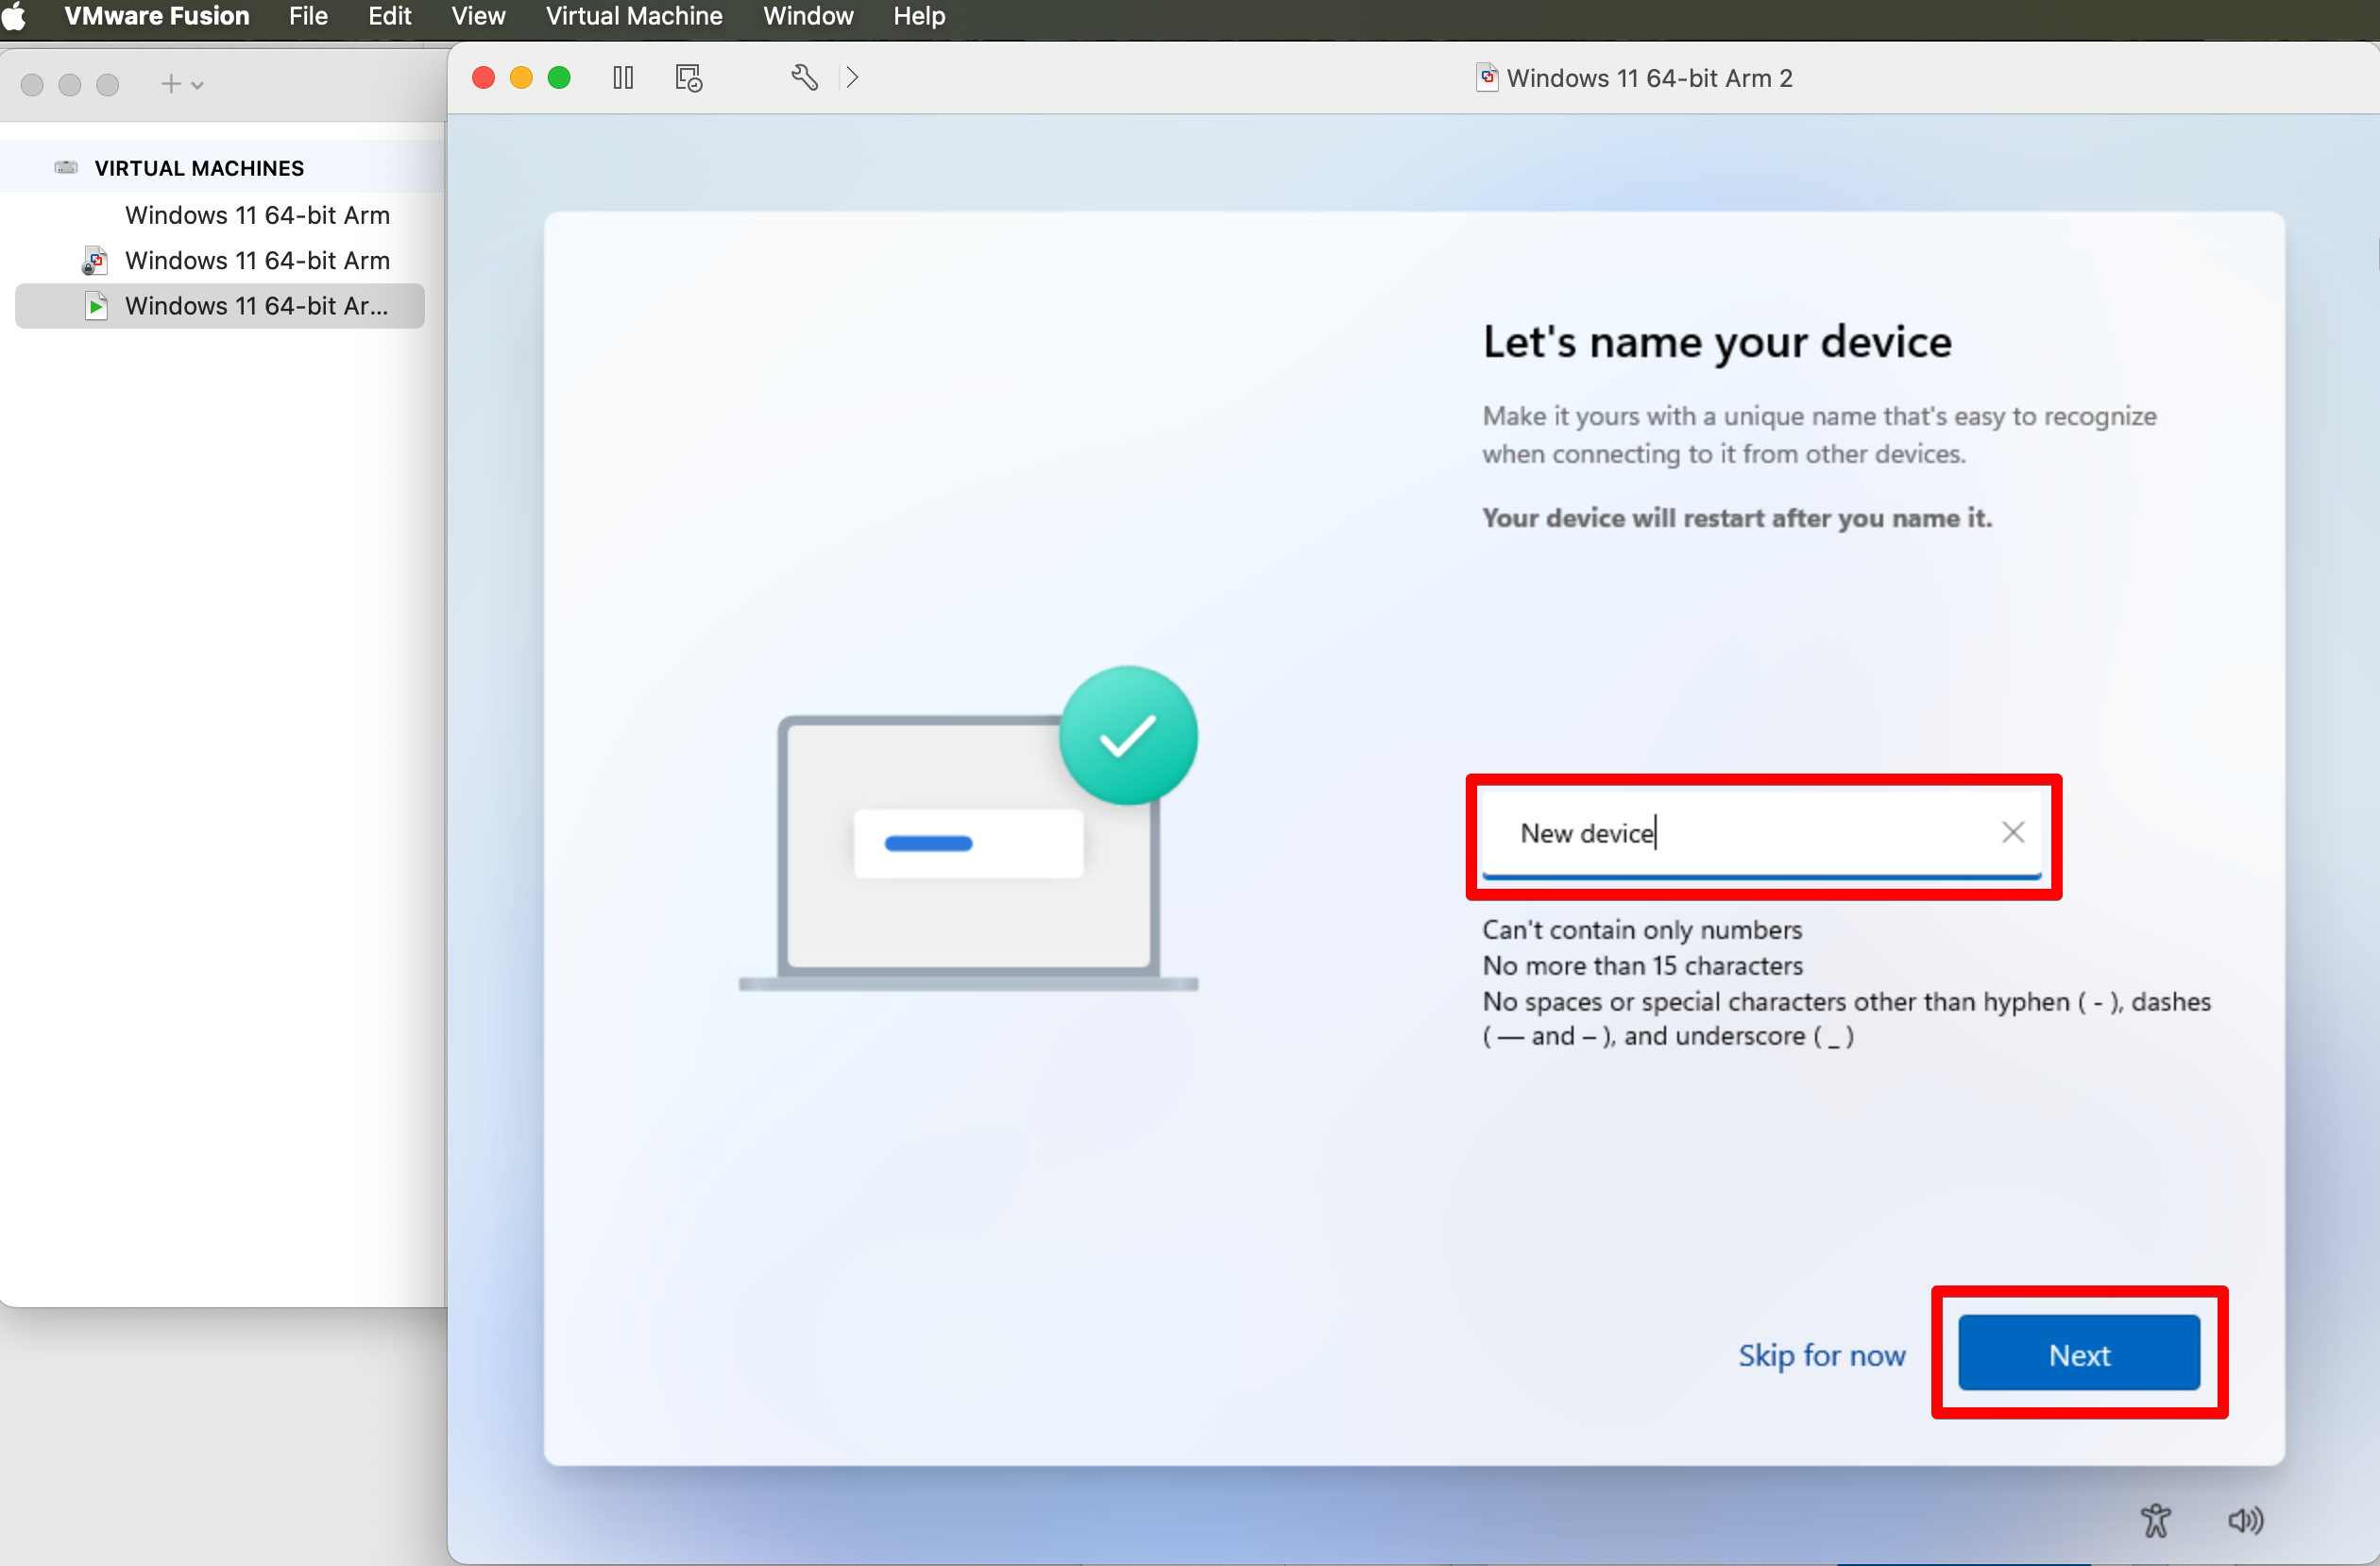
Task: Open the accessibility icon at bottom right
Action: tap(2156, 1520)
